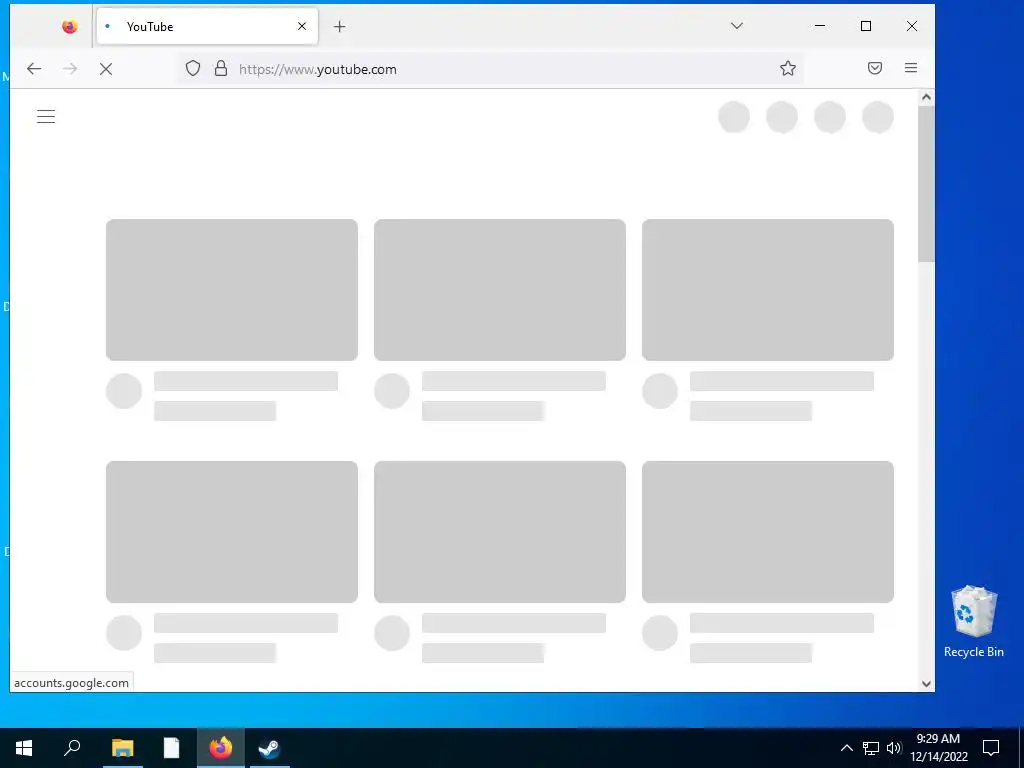Open a new tab
The image size is (1024, 768).
pos(340,27)
